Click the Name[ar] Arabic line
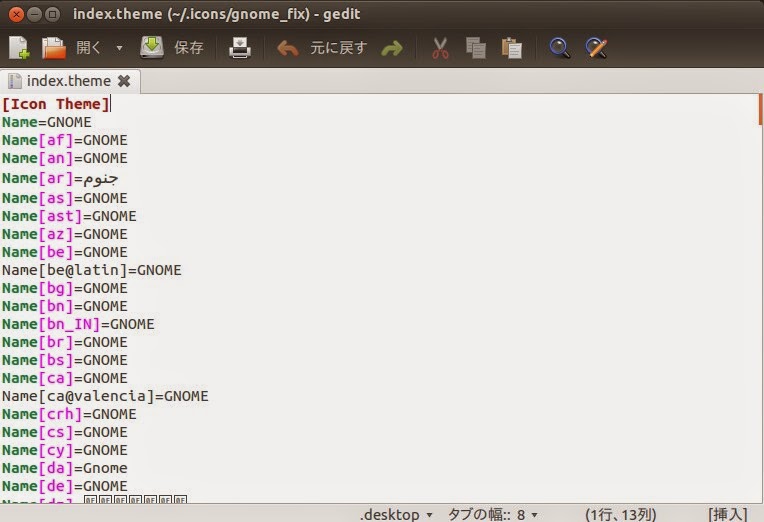 pos(60,178)
